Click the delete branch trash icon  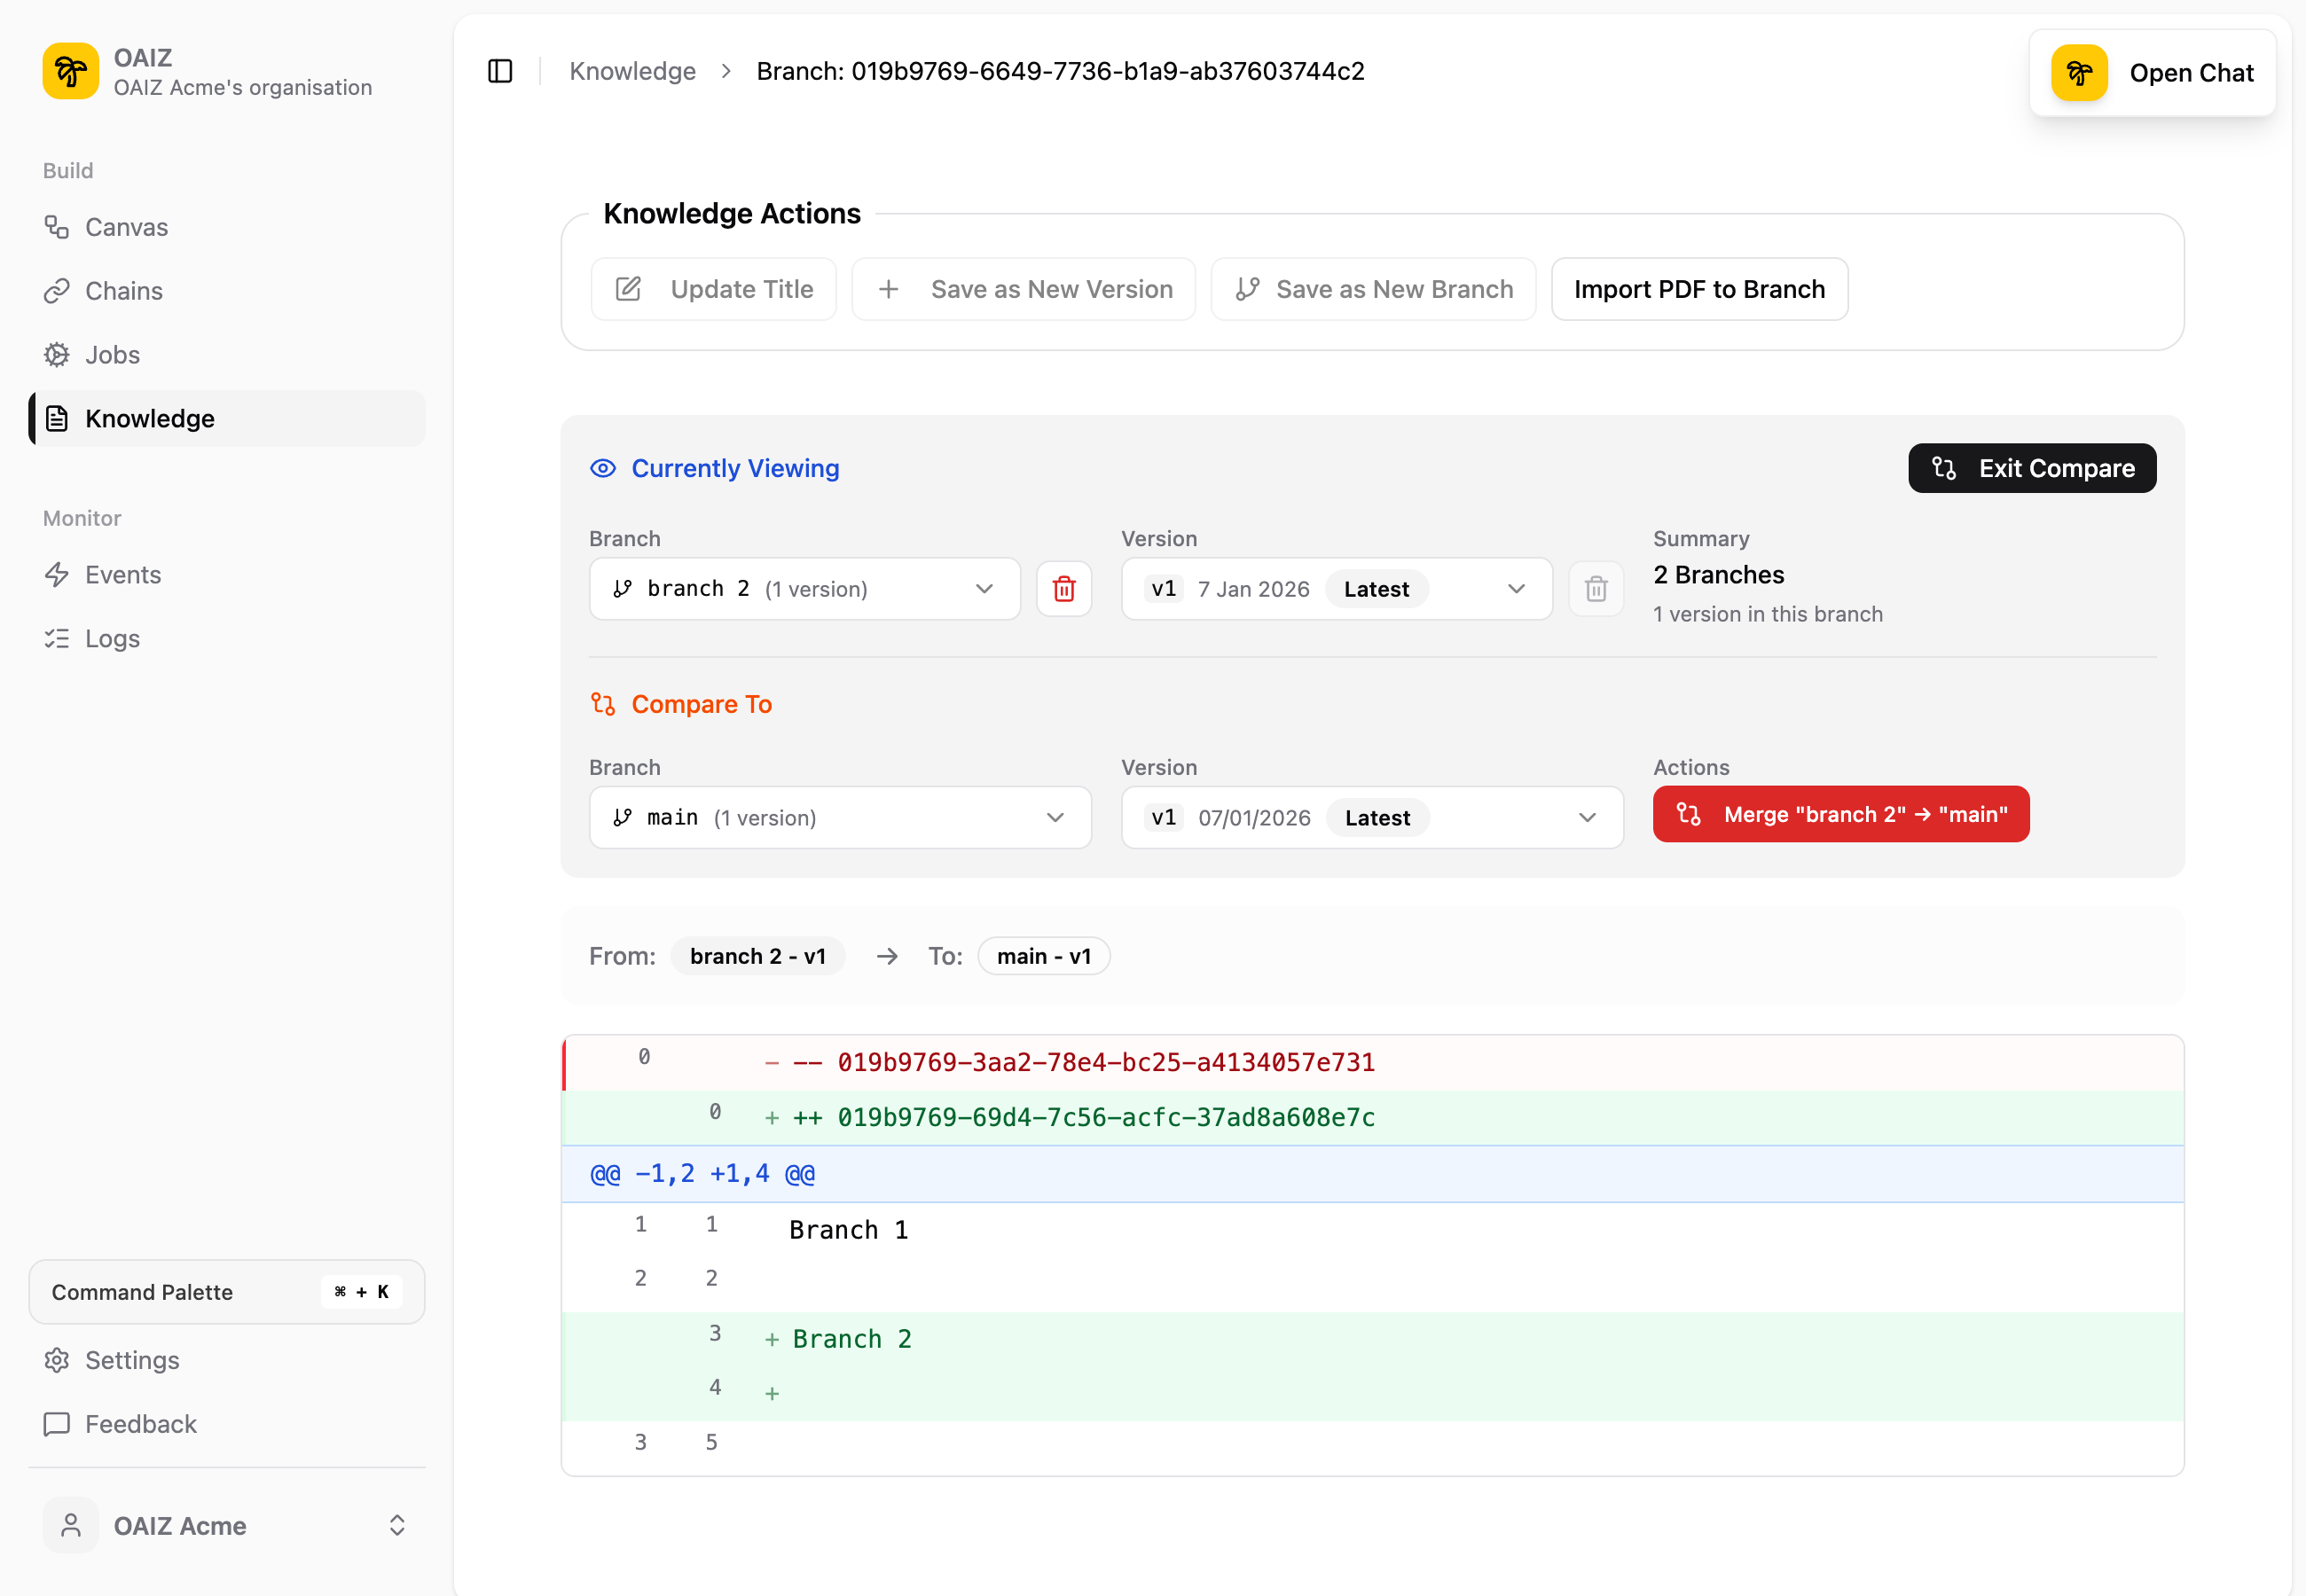[1064, 589]
